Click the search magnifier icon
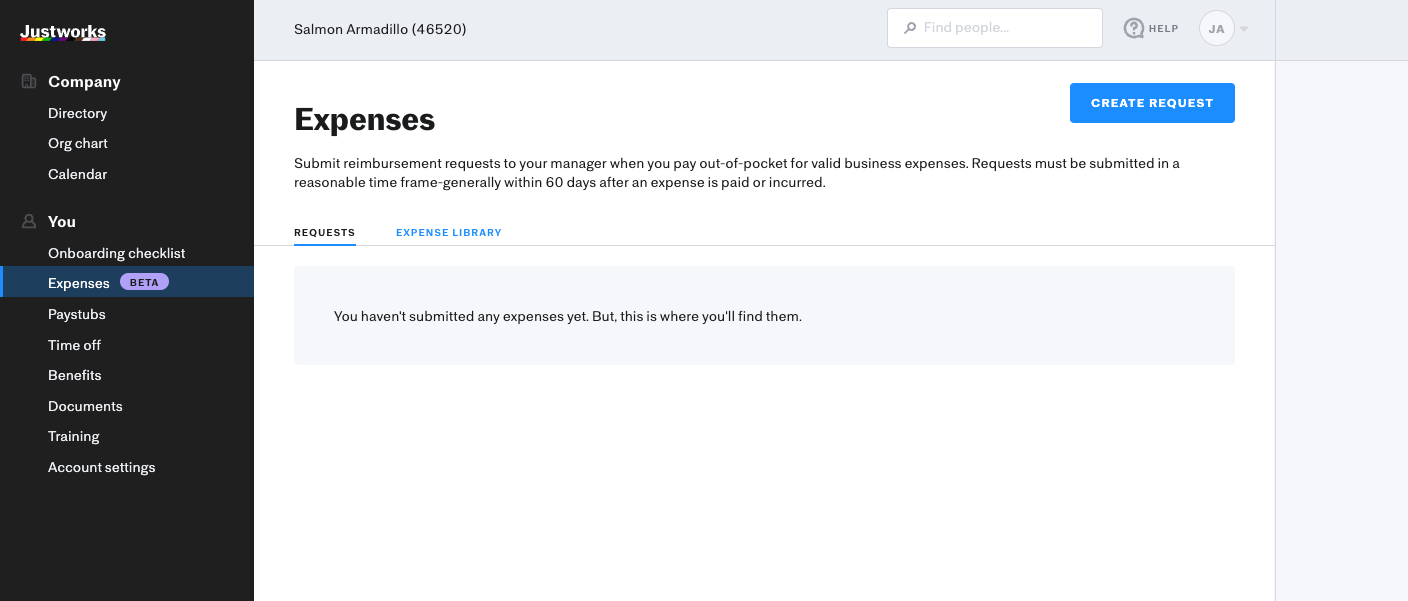This screenshot has width=1408, height=601. tap(910, 28)
